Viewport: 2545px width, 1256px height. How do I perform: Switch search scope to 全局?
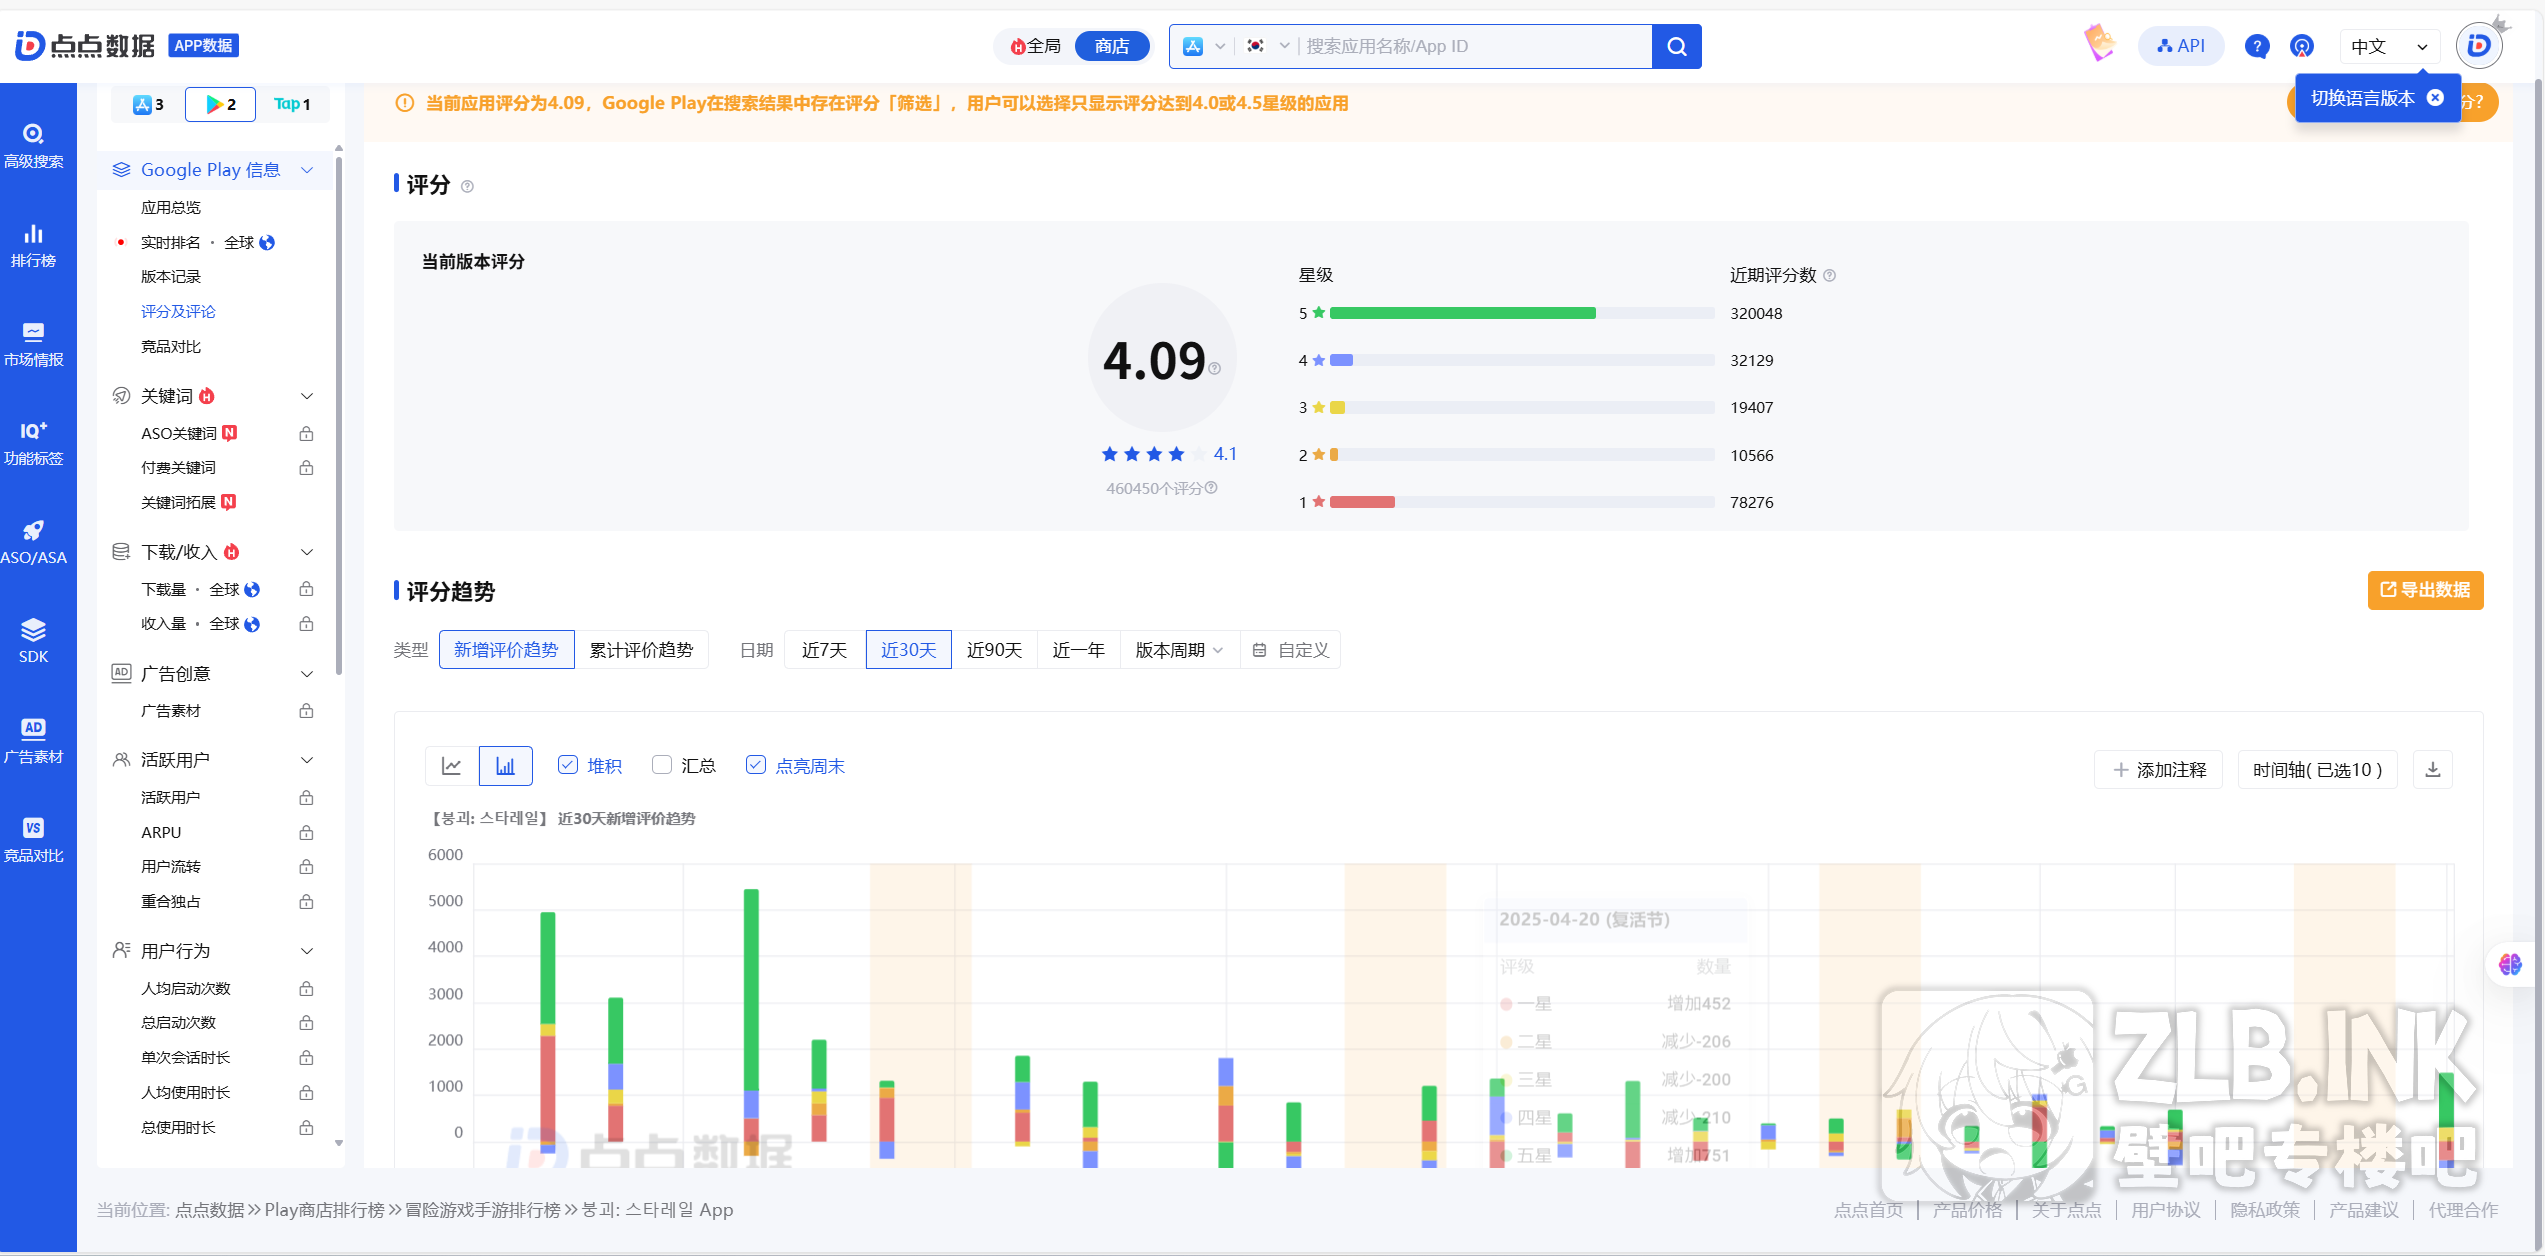(x=1035, y=46)
